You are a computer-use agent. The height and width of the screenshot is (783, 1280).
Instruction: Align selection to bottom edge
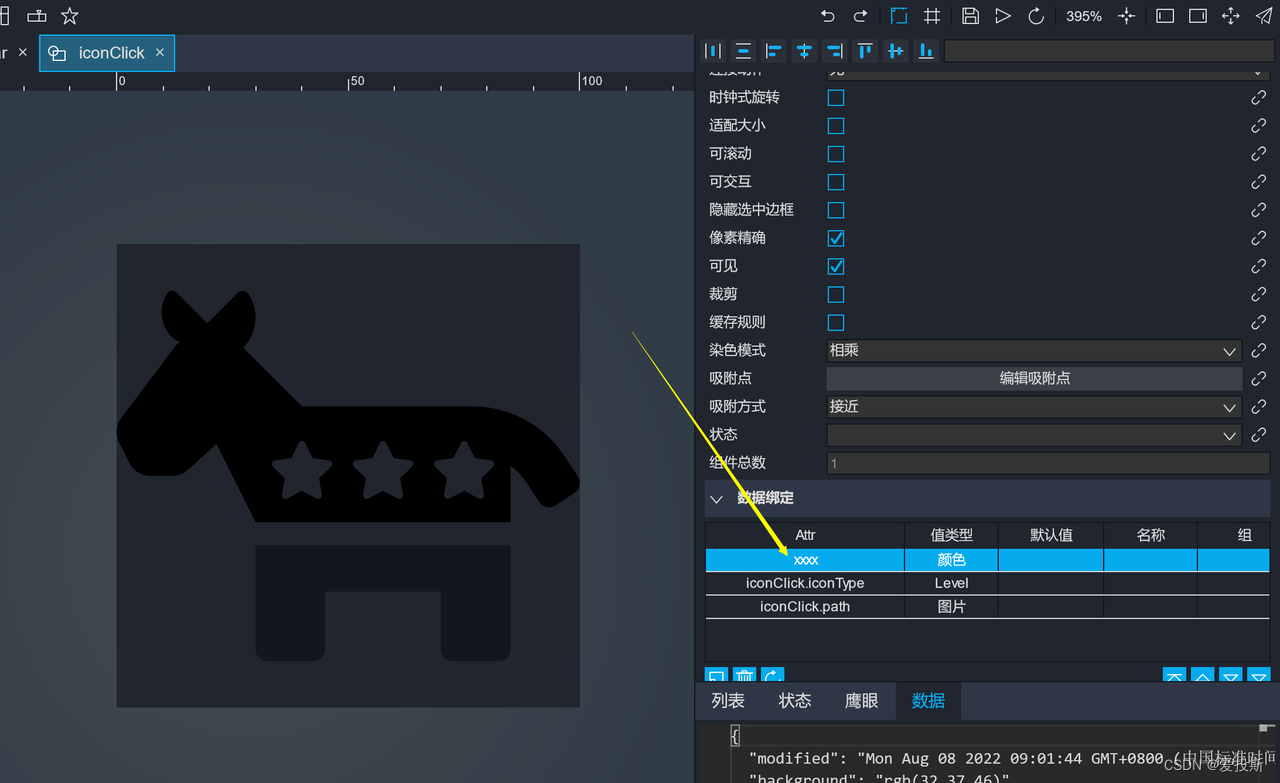click(926, 51)
